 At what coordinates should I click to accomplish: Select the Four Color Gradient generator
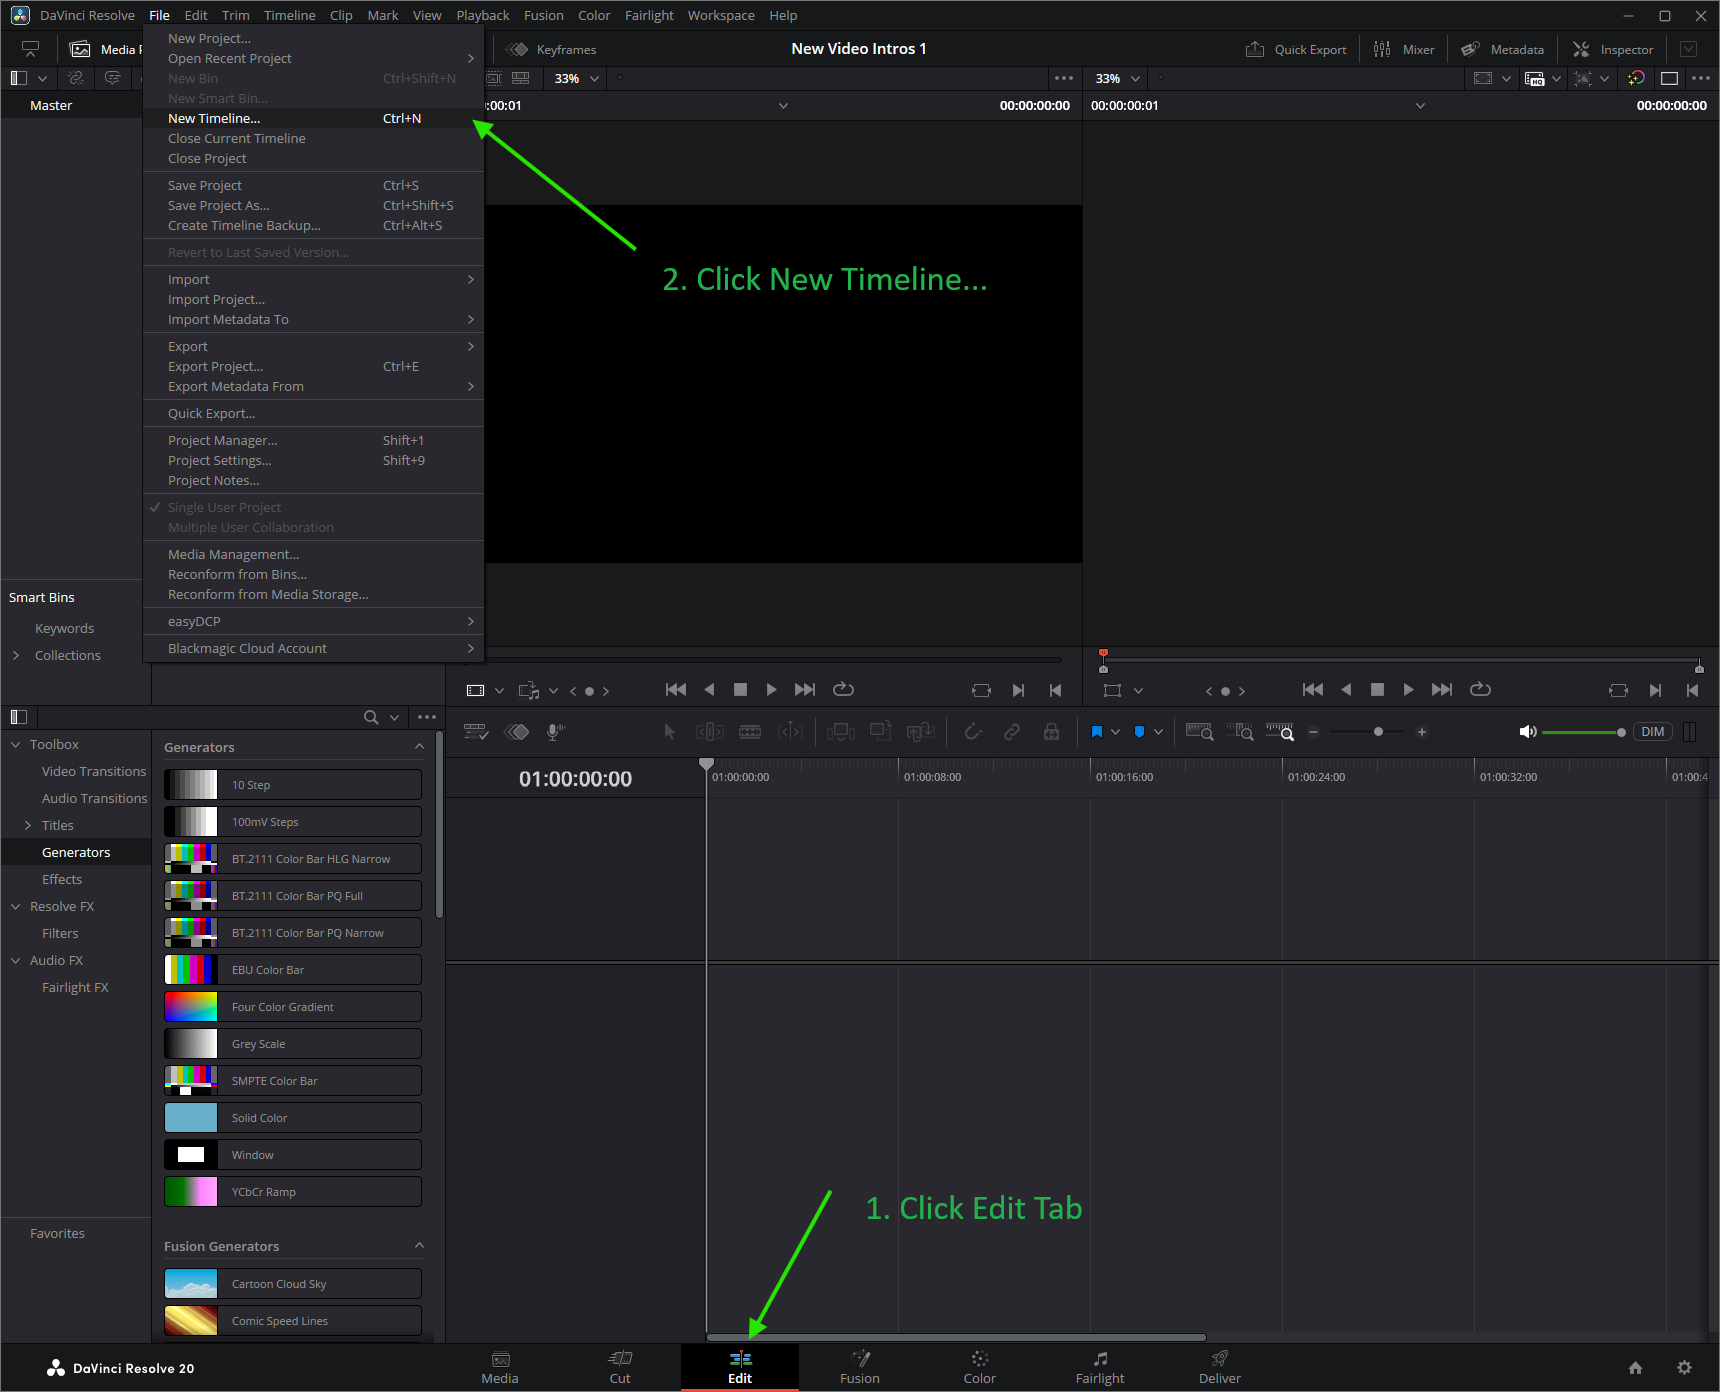pyautogui.click(x=292, y=1007)
